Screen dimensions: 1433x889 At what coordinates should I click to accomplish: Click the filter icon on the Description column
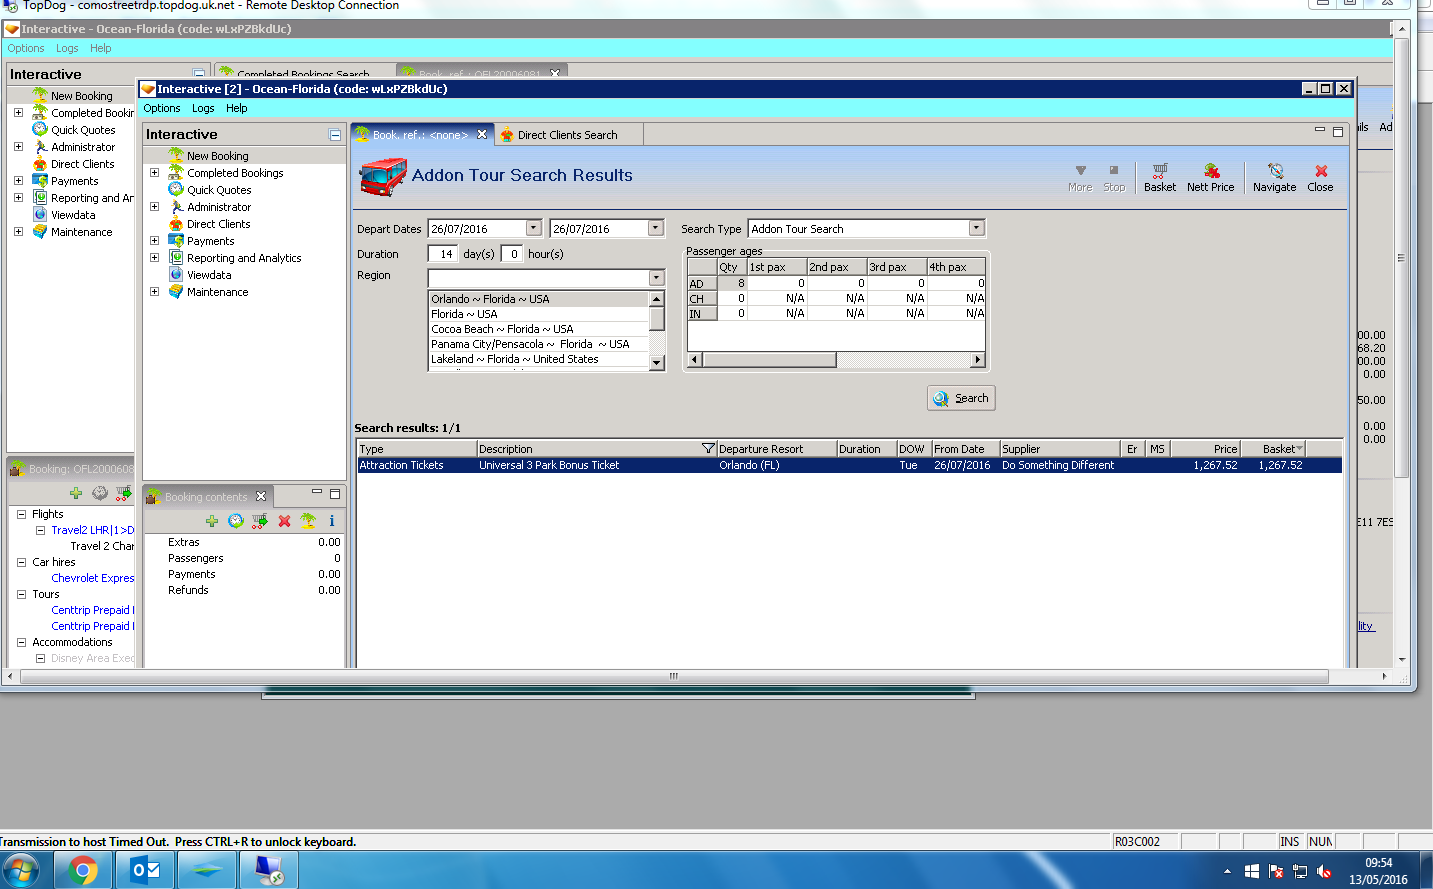(708, 449)
